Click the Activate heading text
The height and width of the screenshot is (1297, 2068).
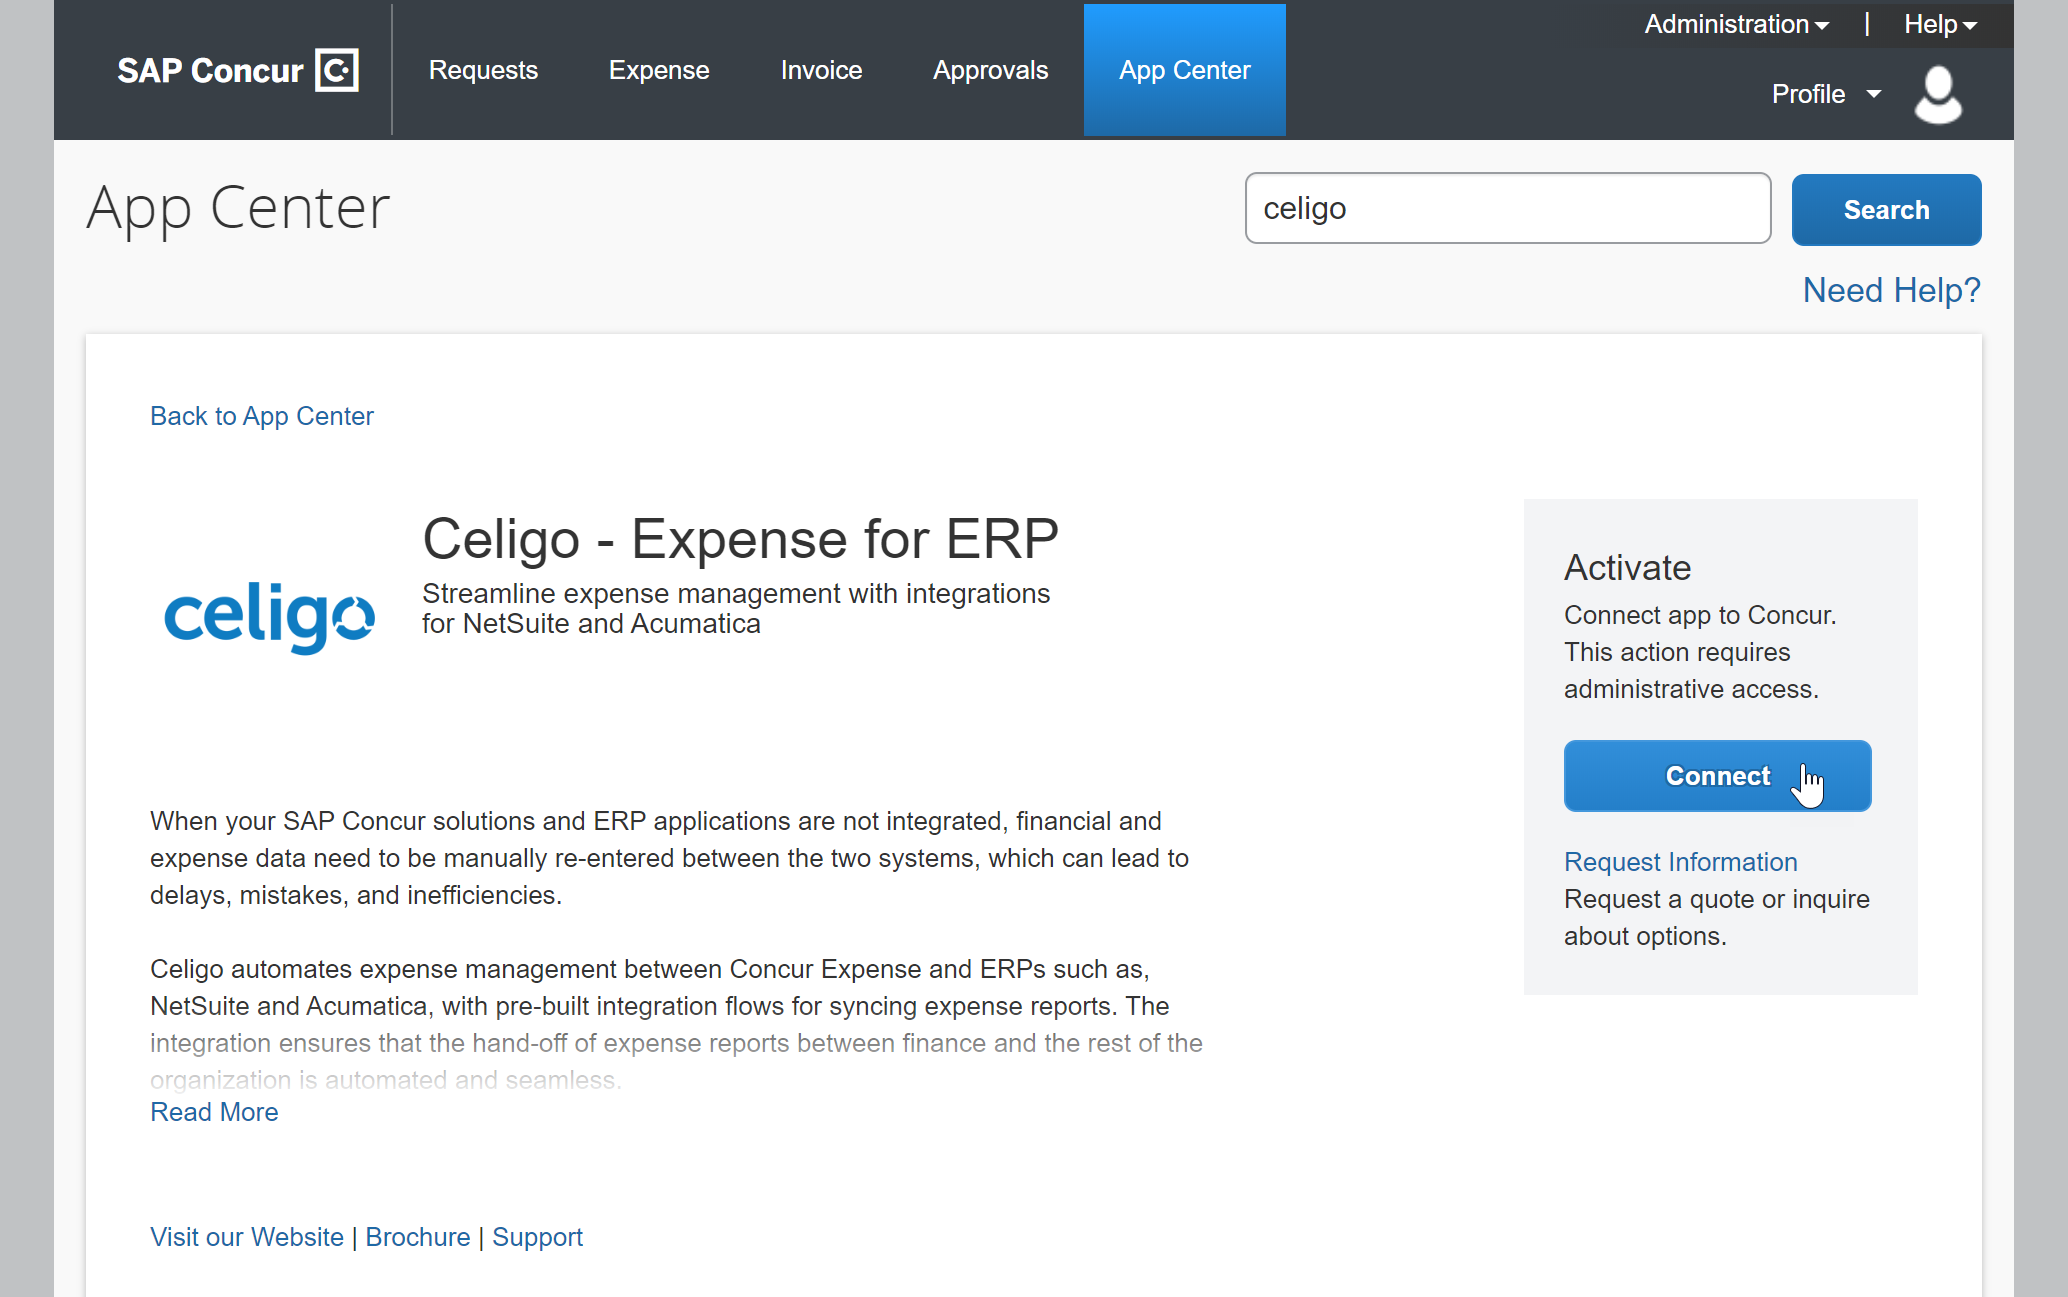[x=1627, y=568]
